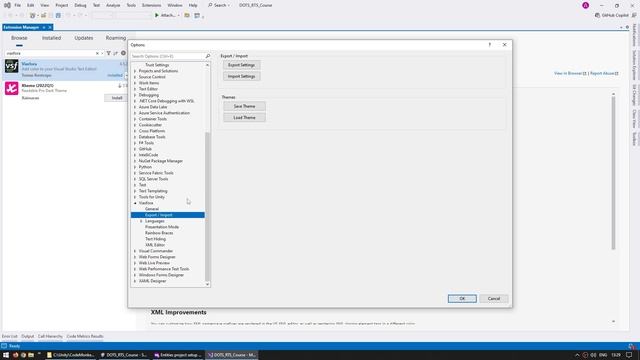Screen dimensions: 640x360
Task: Switch to the Roaming tab
Action: (x=116, y=38)
